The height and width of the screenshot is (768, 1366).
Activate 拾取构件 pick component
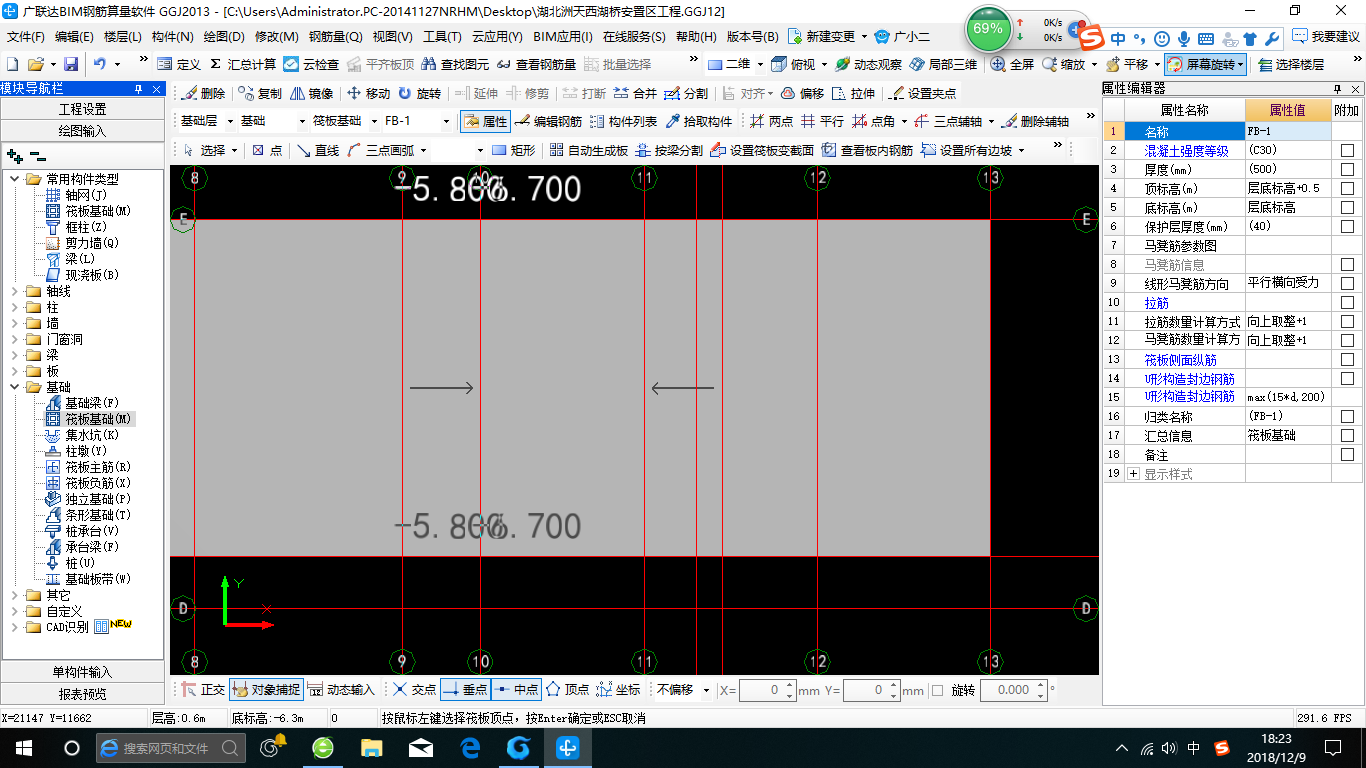pos(698,121)
